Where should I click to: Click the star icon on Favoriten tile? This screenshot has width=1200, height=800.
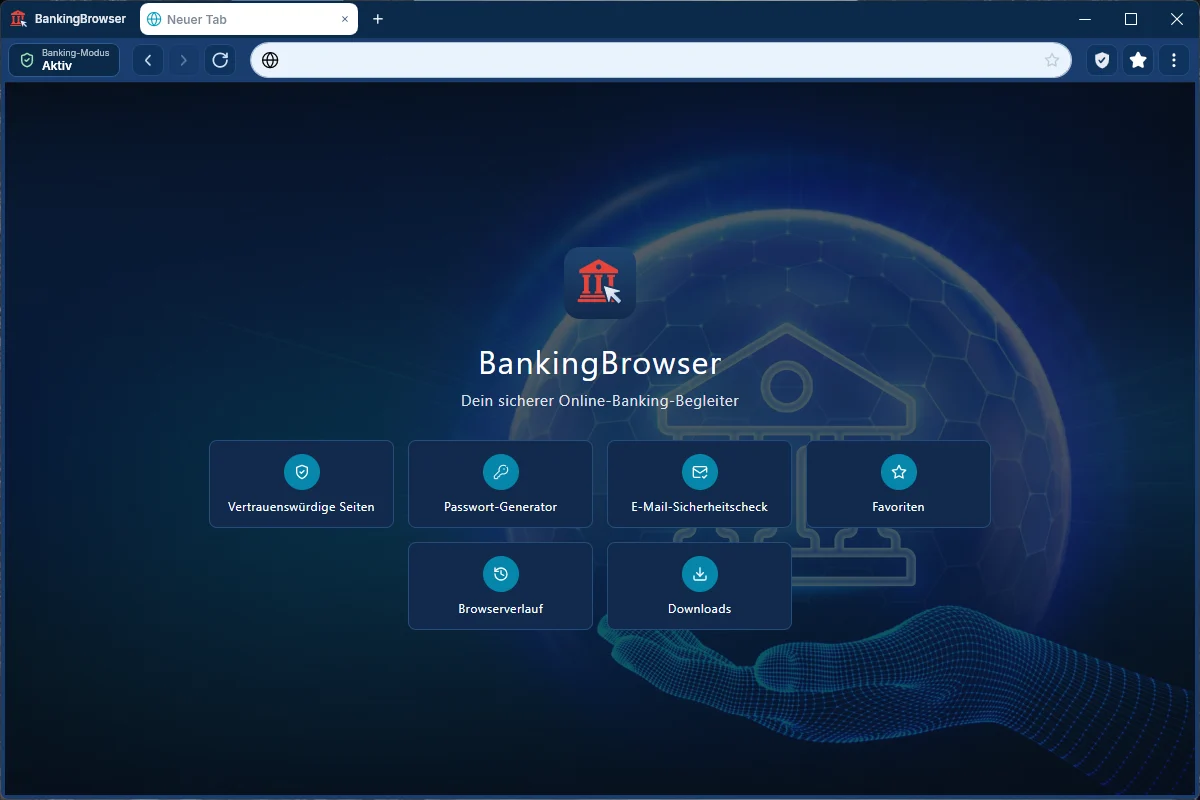coord(898,472)
